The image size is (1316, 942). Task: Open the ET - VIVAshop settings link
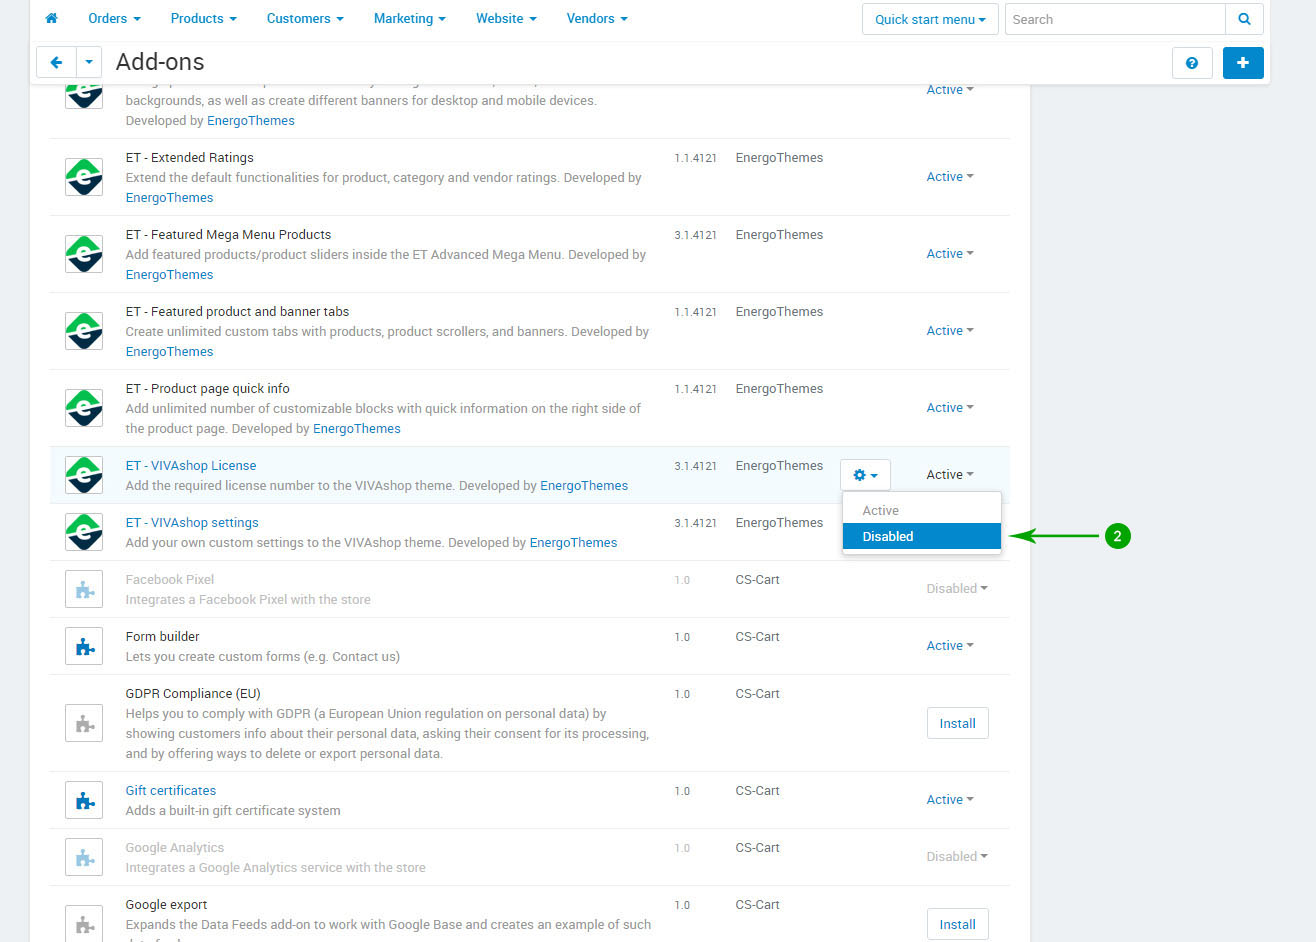[192, 523]
